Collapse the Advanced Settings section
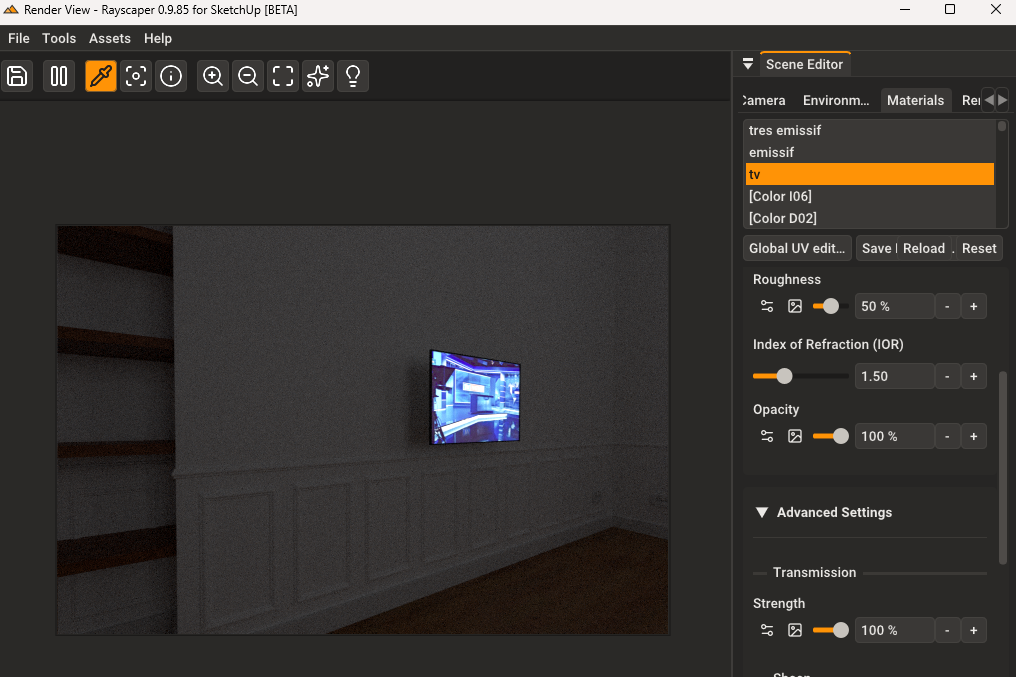Viewport: 1016px width, 677px height. pos(762,512)
